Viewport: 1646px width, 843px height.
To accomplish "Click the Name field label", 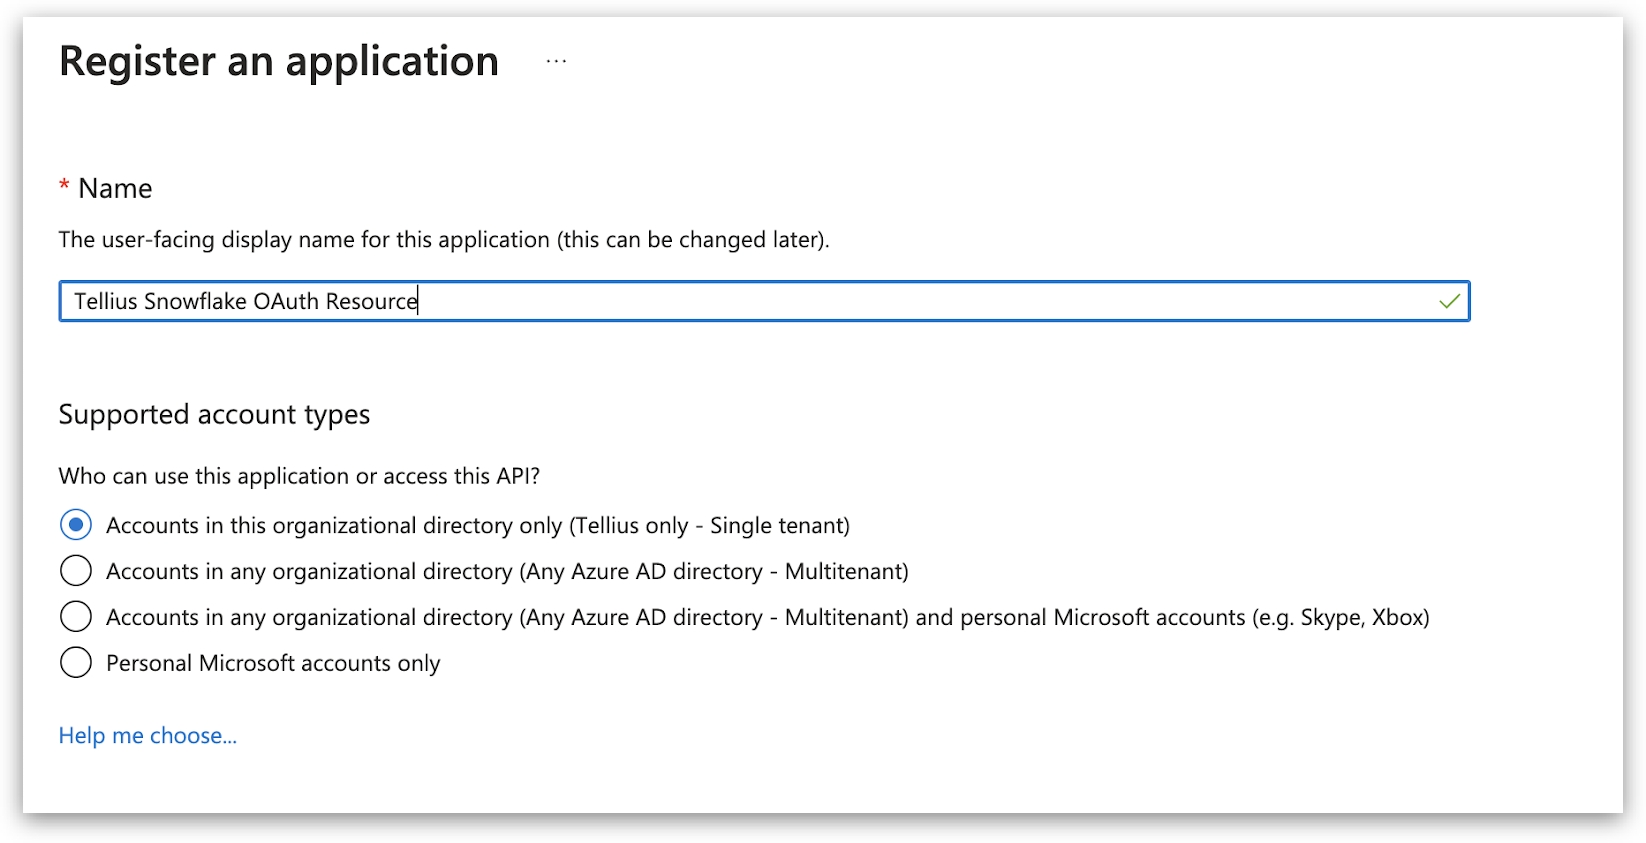I will 115,189.
